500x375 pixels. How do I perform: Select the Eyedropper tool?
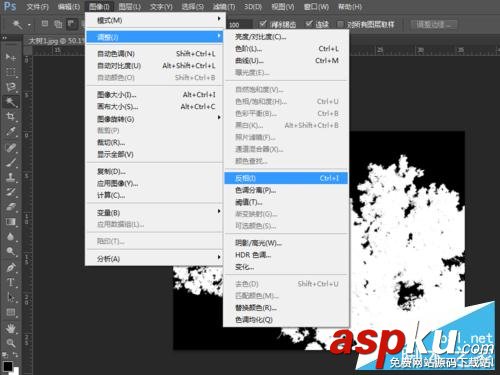point(11,131)
